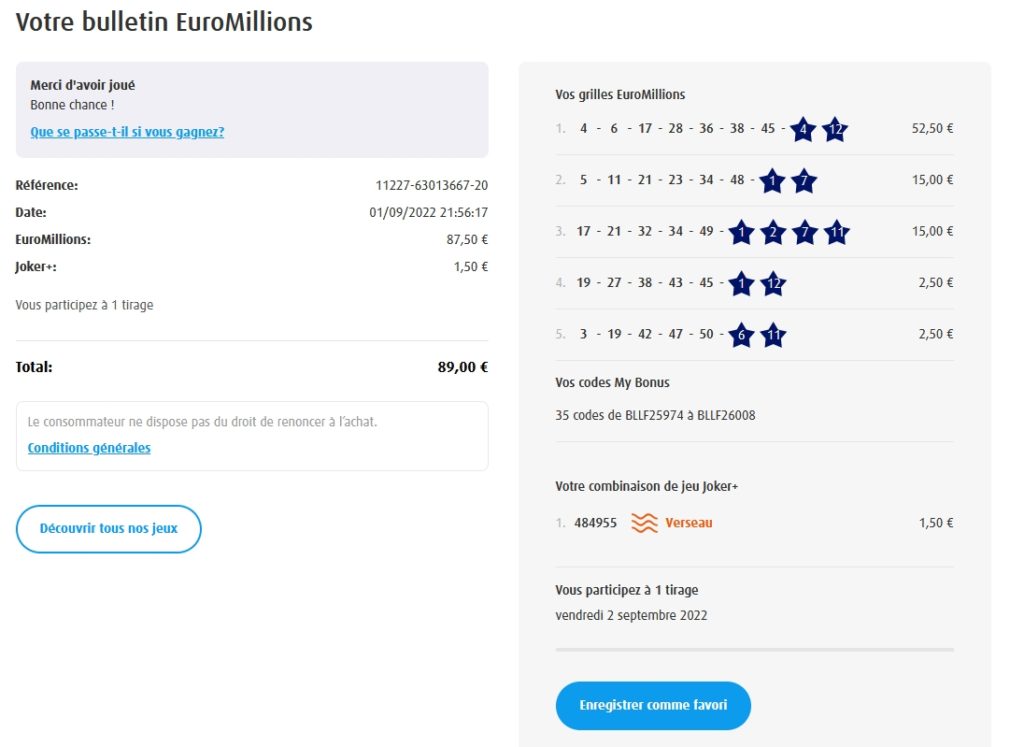This screenshot has height=747, width=1024.
Task: Click star number 4 in grid 1
Action: (803, 129)
